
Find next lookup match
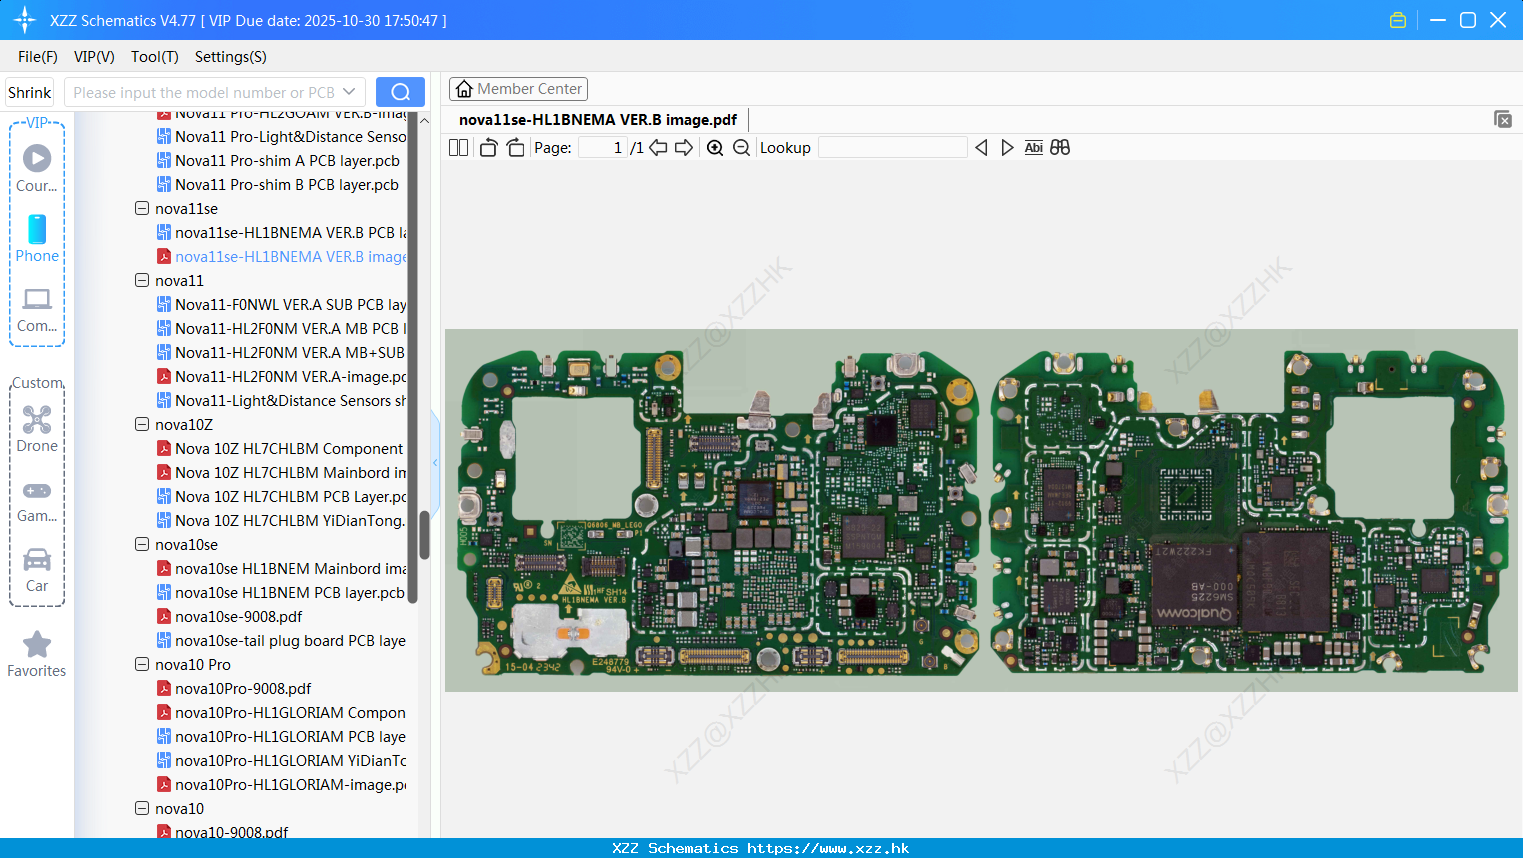point(1007,148)
